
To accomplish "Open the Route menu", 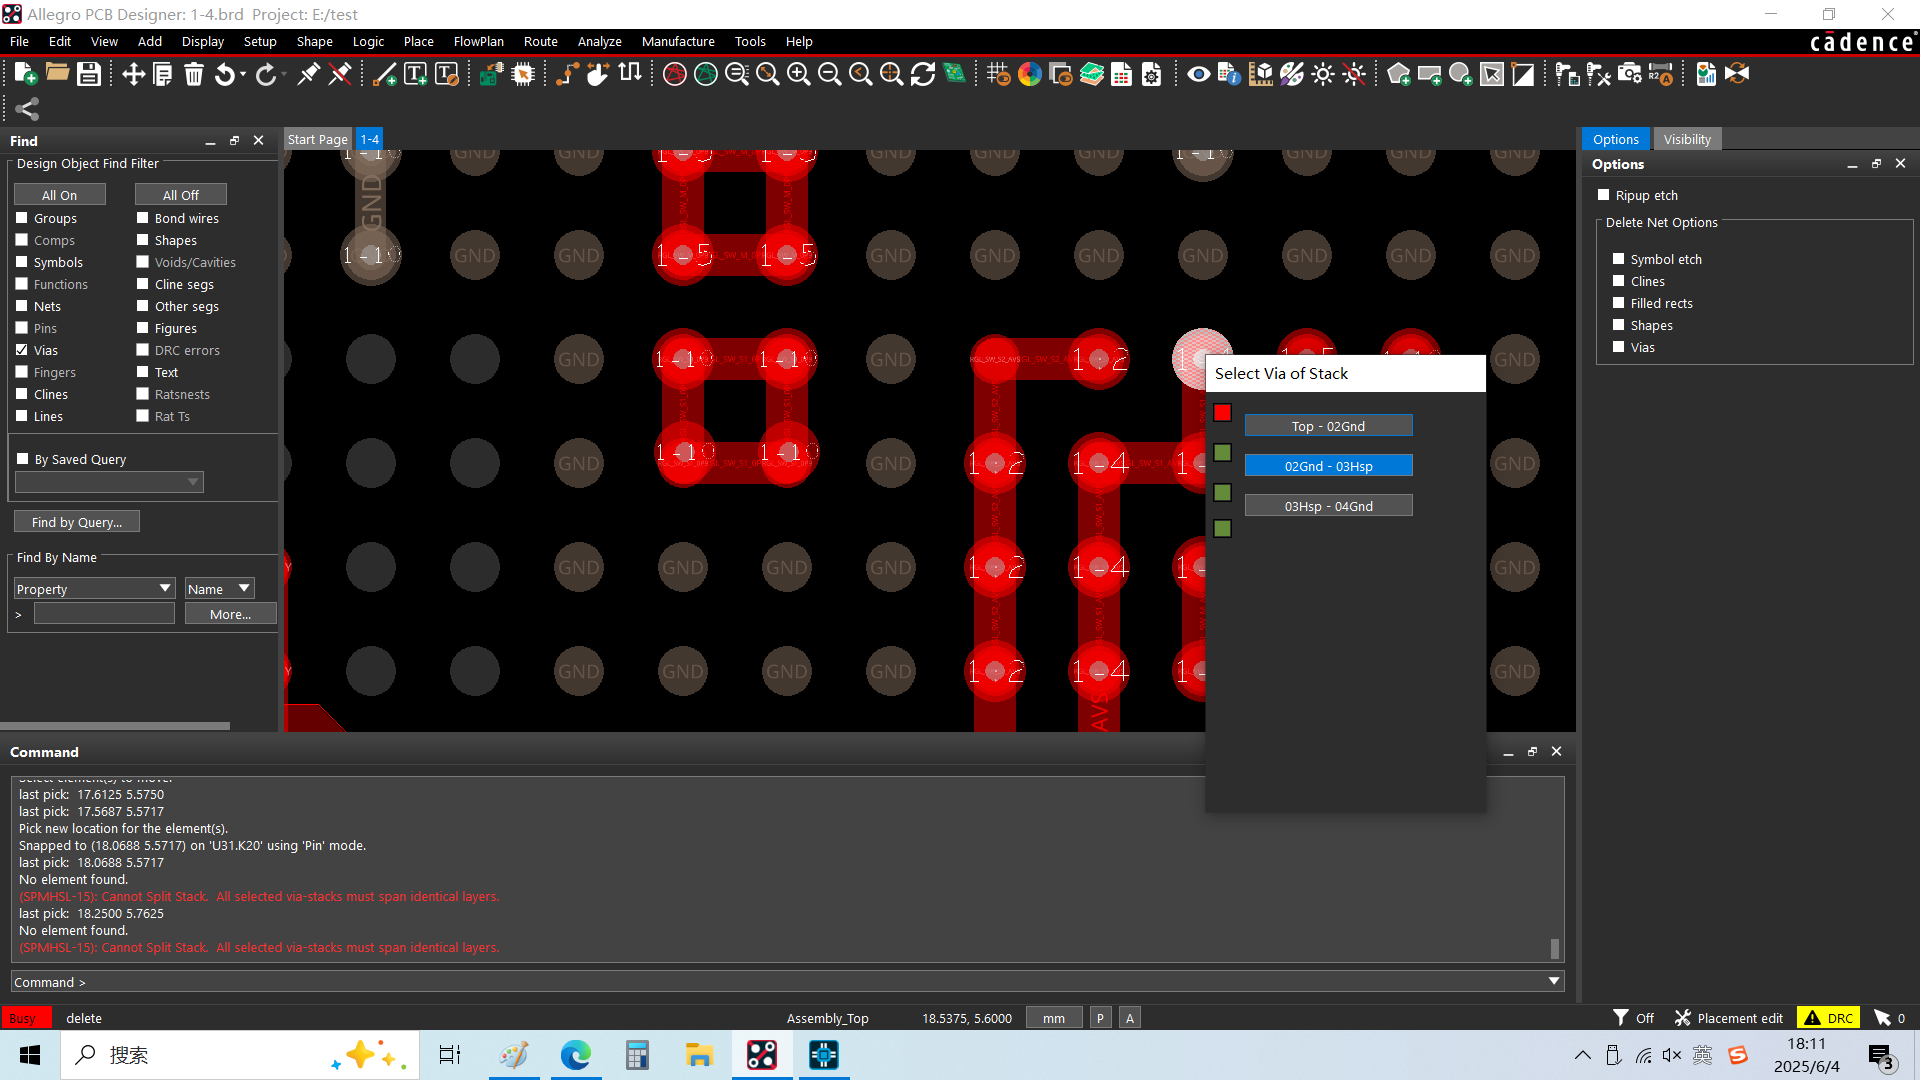I will 540,41.
